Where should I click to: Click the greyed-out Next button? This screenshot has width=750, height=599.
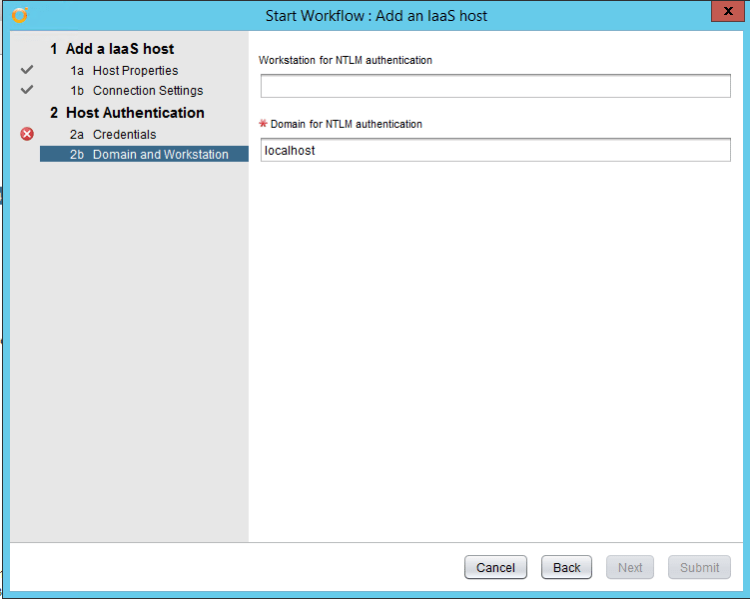click(630, 568)
